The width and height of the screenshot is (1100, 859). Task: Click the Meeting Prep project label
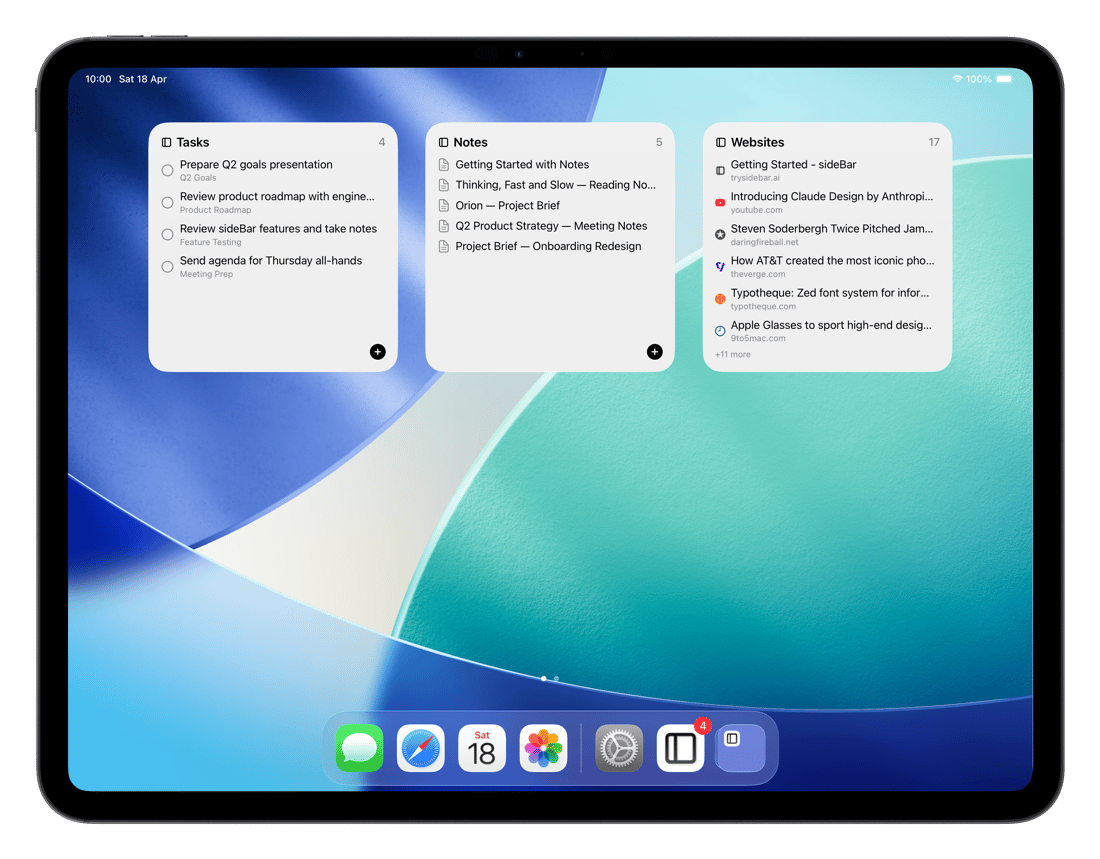click(x=206, y=274)
